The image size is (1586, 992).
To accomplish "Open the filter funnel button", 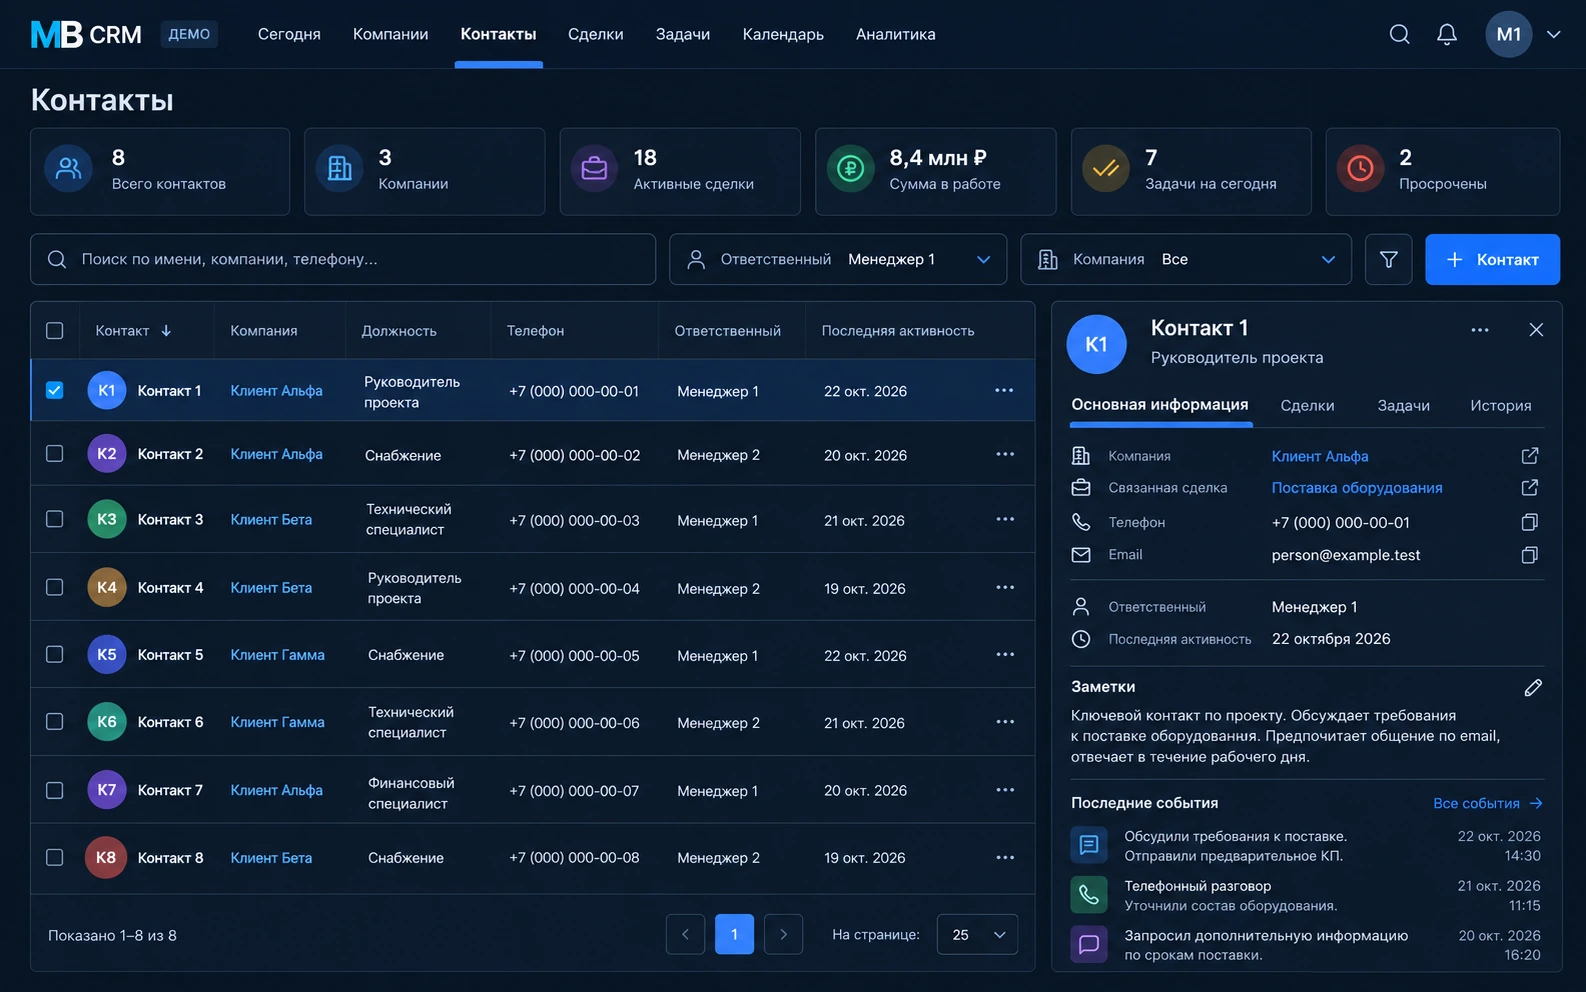I will click(1389, 259).
